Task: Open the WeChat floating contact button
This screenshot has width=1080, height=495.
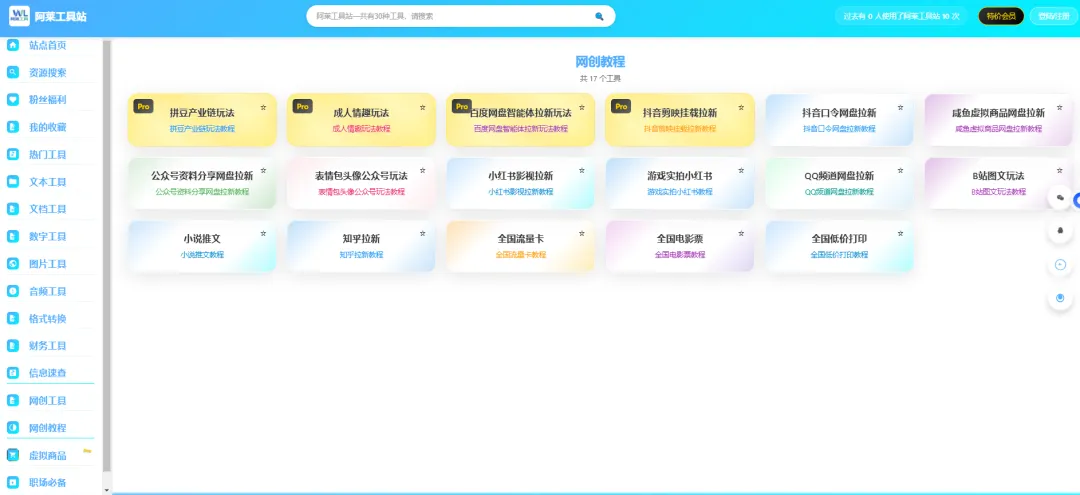Action: click(1060, 197)
